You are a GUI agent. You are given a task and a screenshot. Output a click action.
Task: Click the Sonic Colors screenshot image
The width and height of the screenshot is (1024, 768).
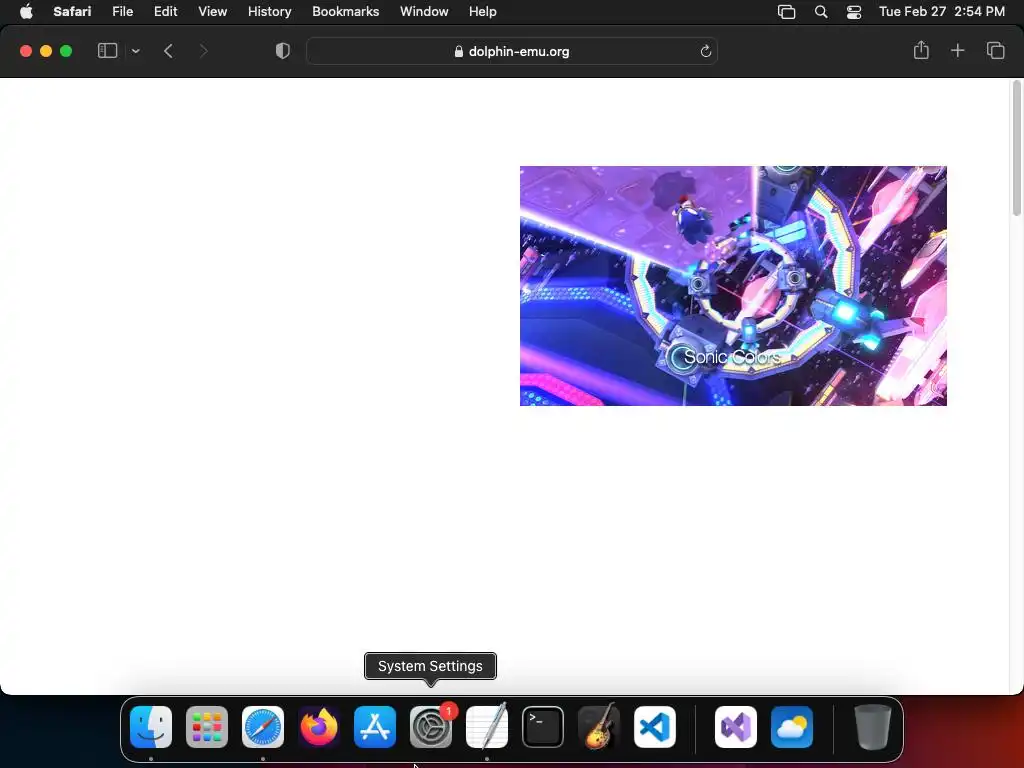coord(733,286)
